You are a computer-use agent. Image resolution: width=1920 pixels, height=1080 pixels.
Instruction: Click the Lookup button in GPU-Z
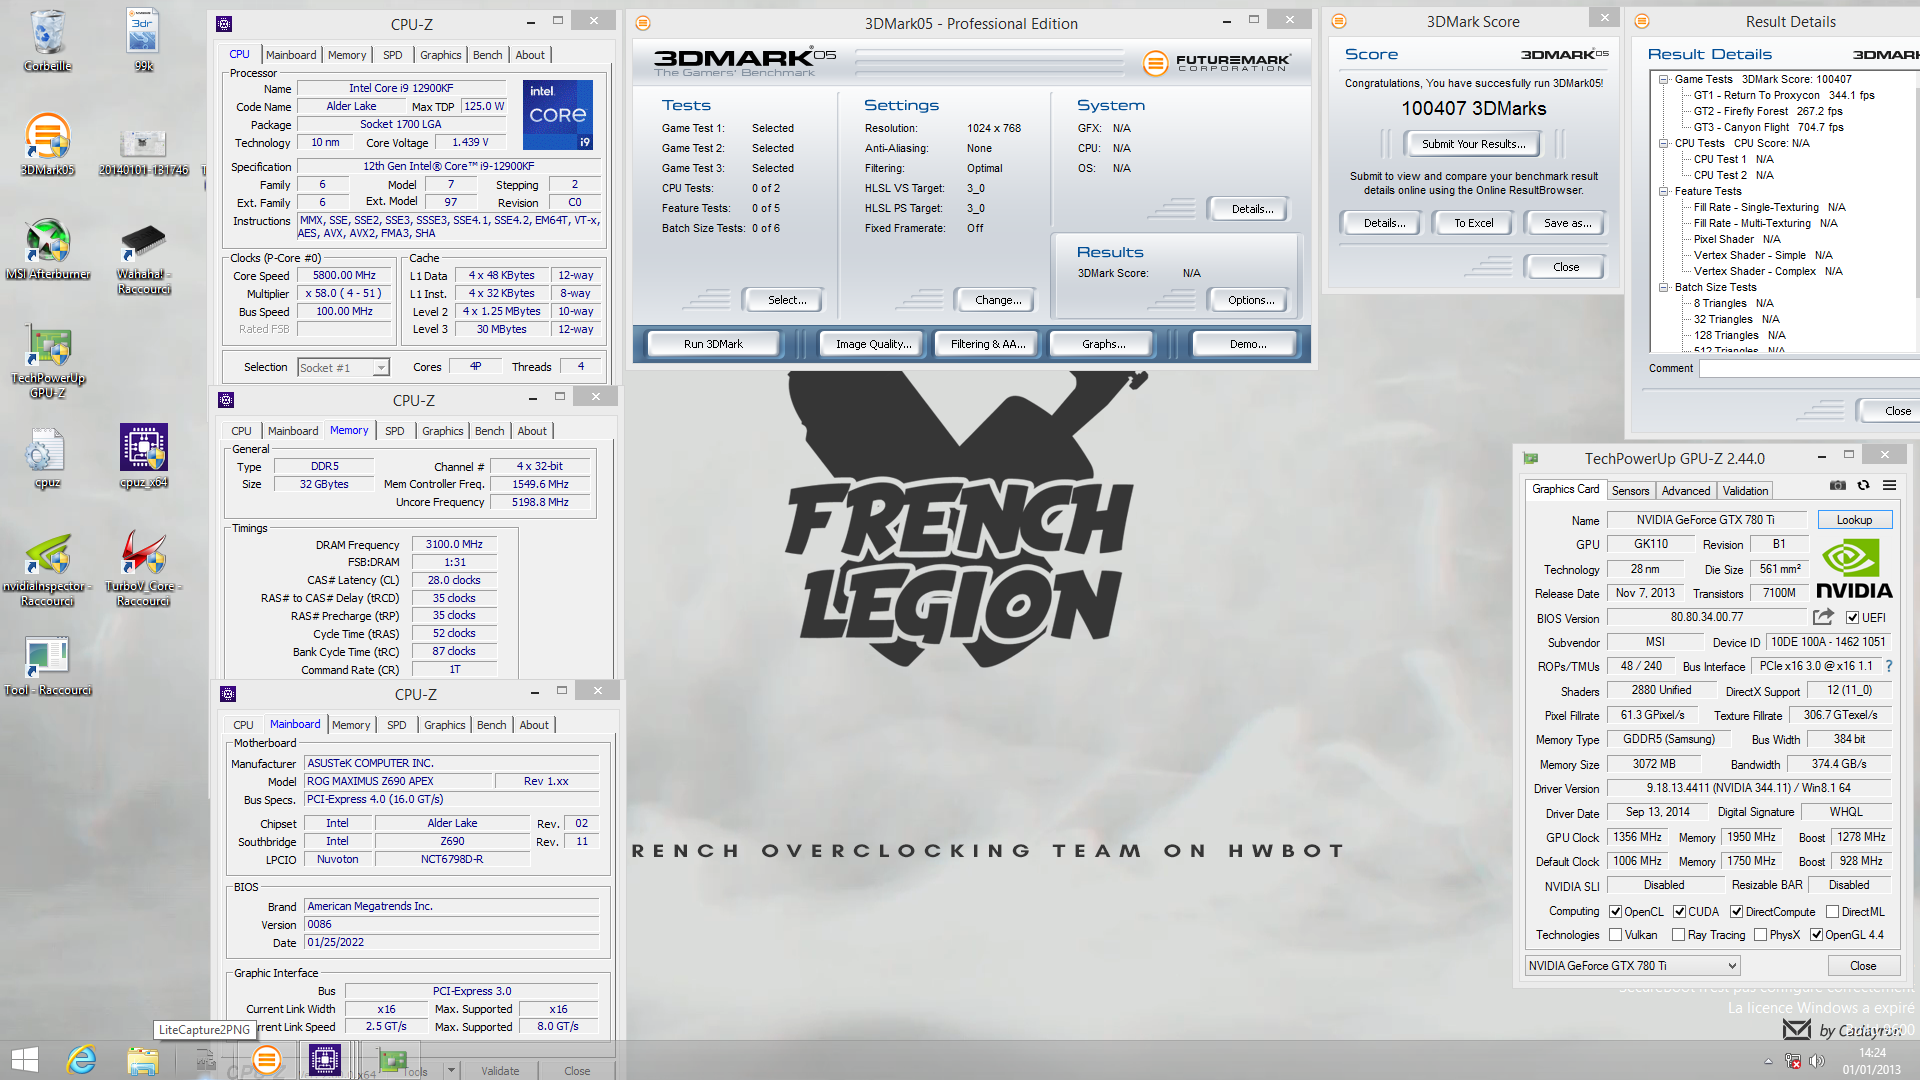[x=1854, y=520]
